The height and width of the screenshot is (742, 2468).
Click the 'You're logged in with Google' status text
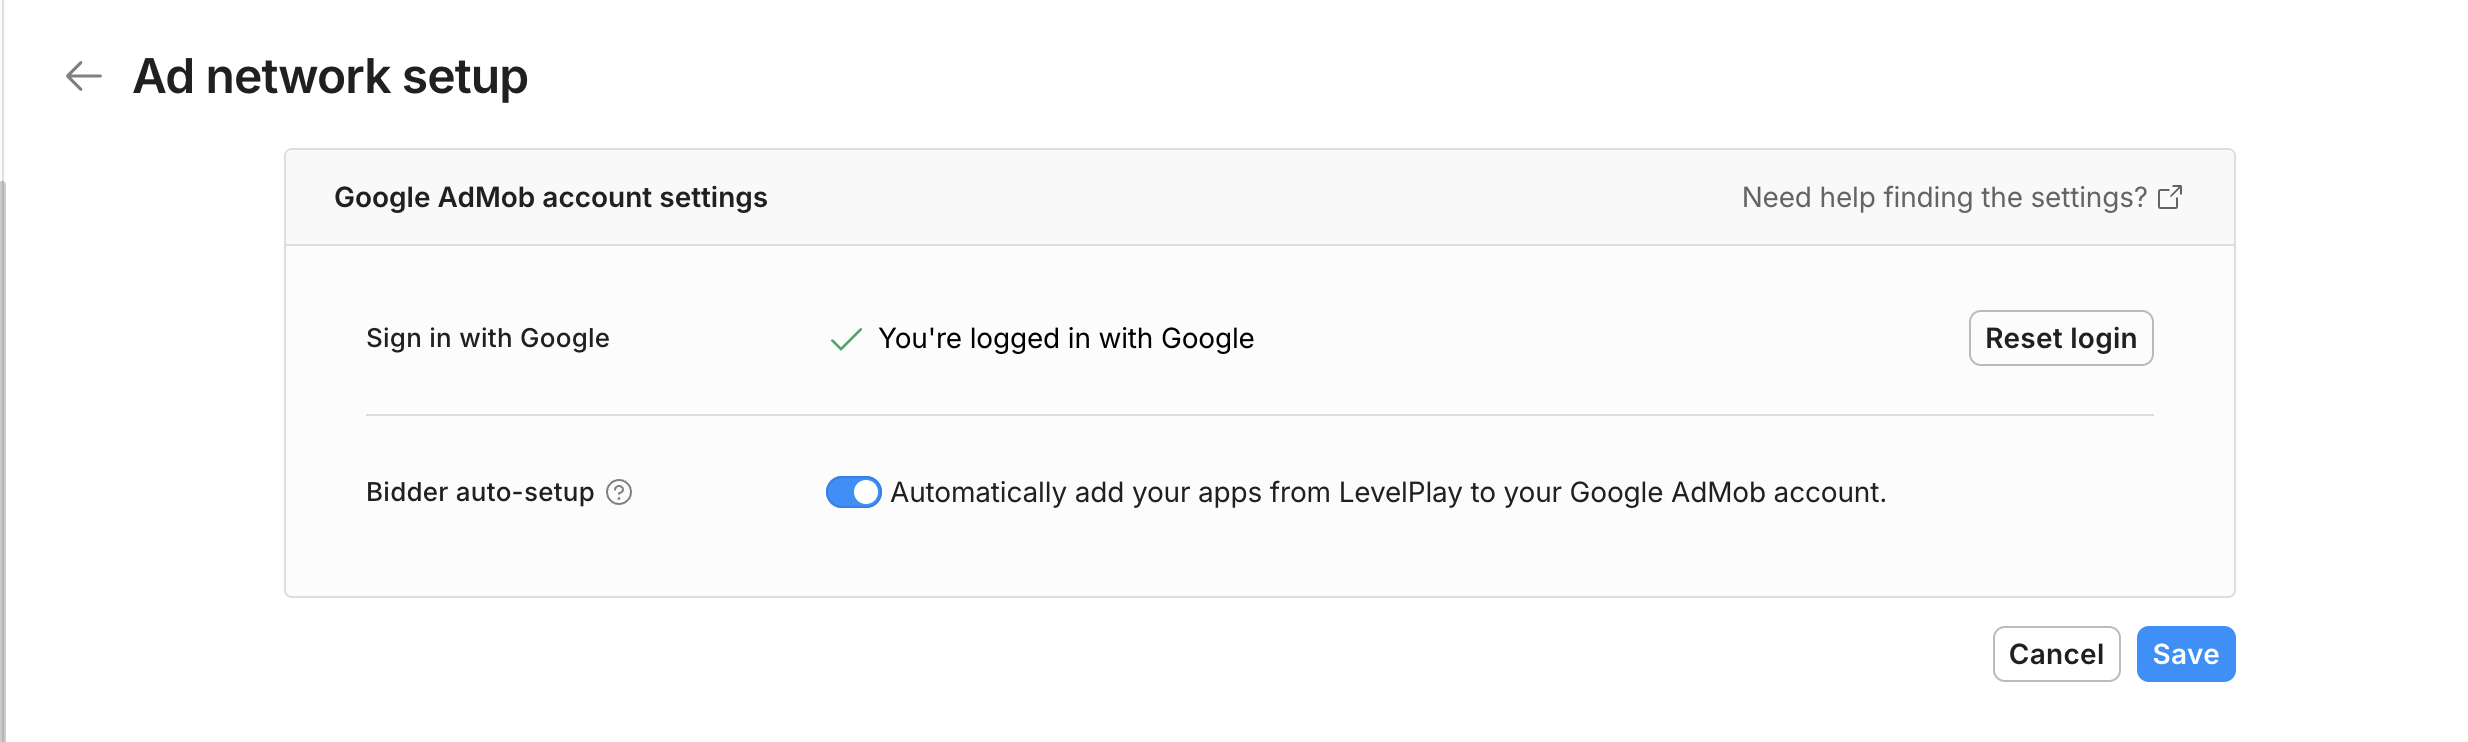click(x=1065, y=338)
